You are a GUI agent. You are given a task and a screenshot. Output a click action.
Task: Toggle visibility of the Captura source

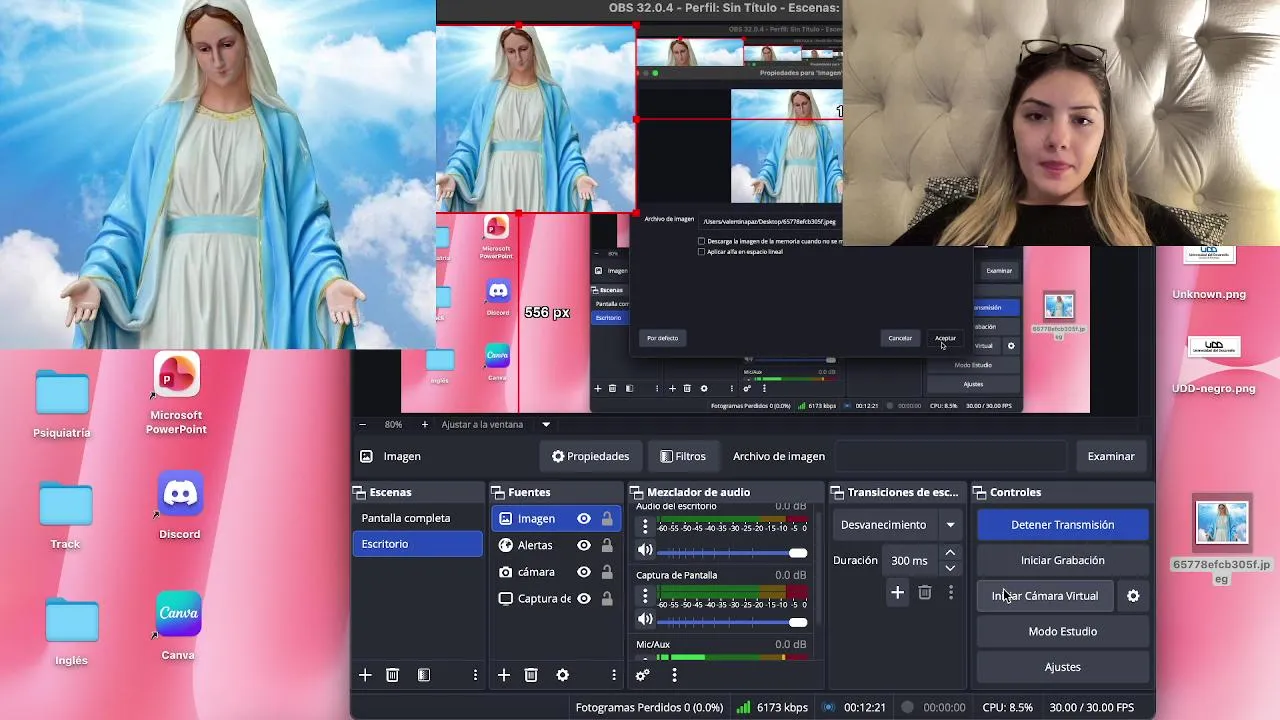pyautogui.click(x=583, y=599)
